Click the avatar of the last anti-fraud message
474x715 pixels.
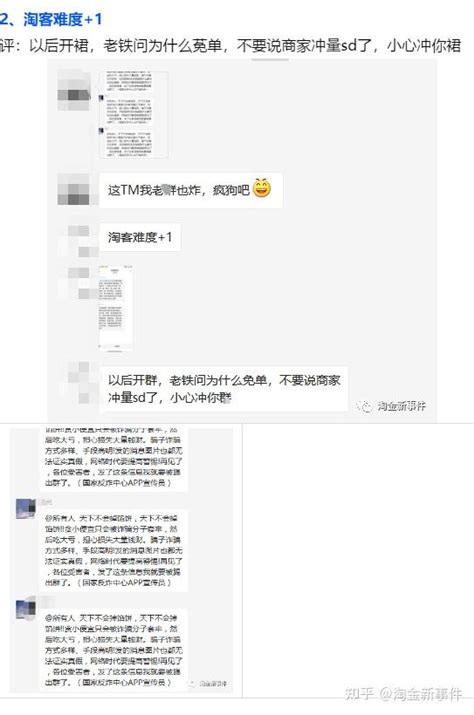point(26,609)
